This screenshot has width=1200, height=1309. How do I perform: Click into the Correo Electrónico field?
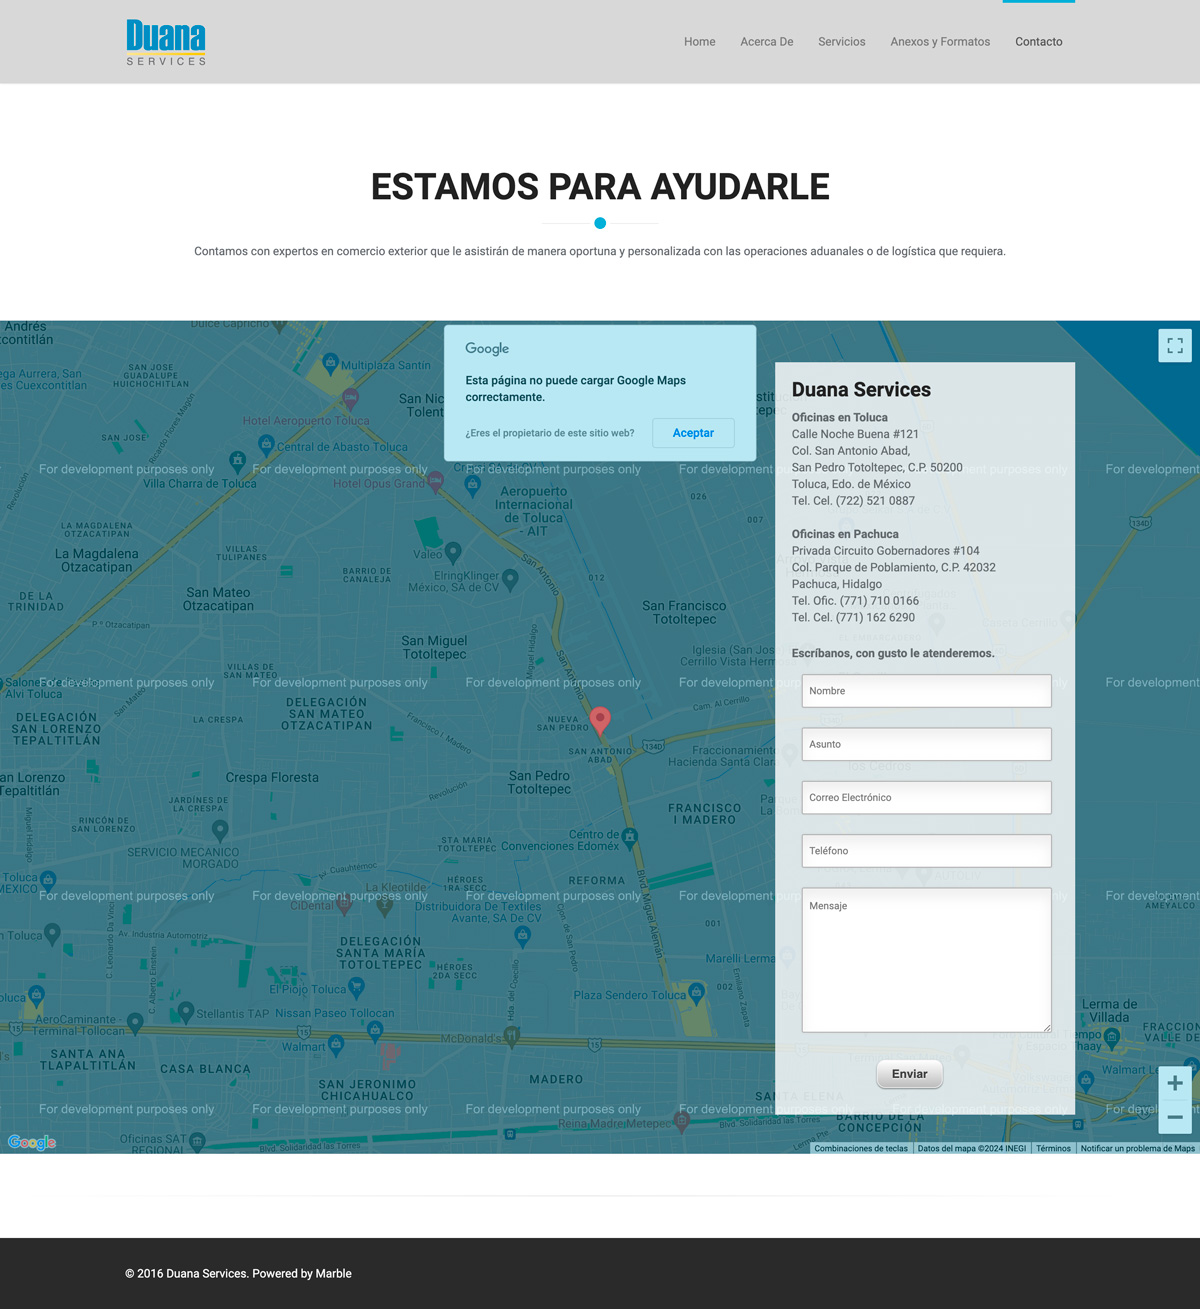(926, 798)
